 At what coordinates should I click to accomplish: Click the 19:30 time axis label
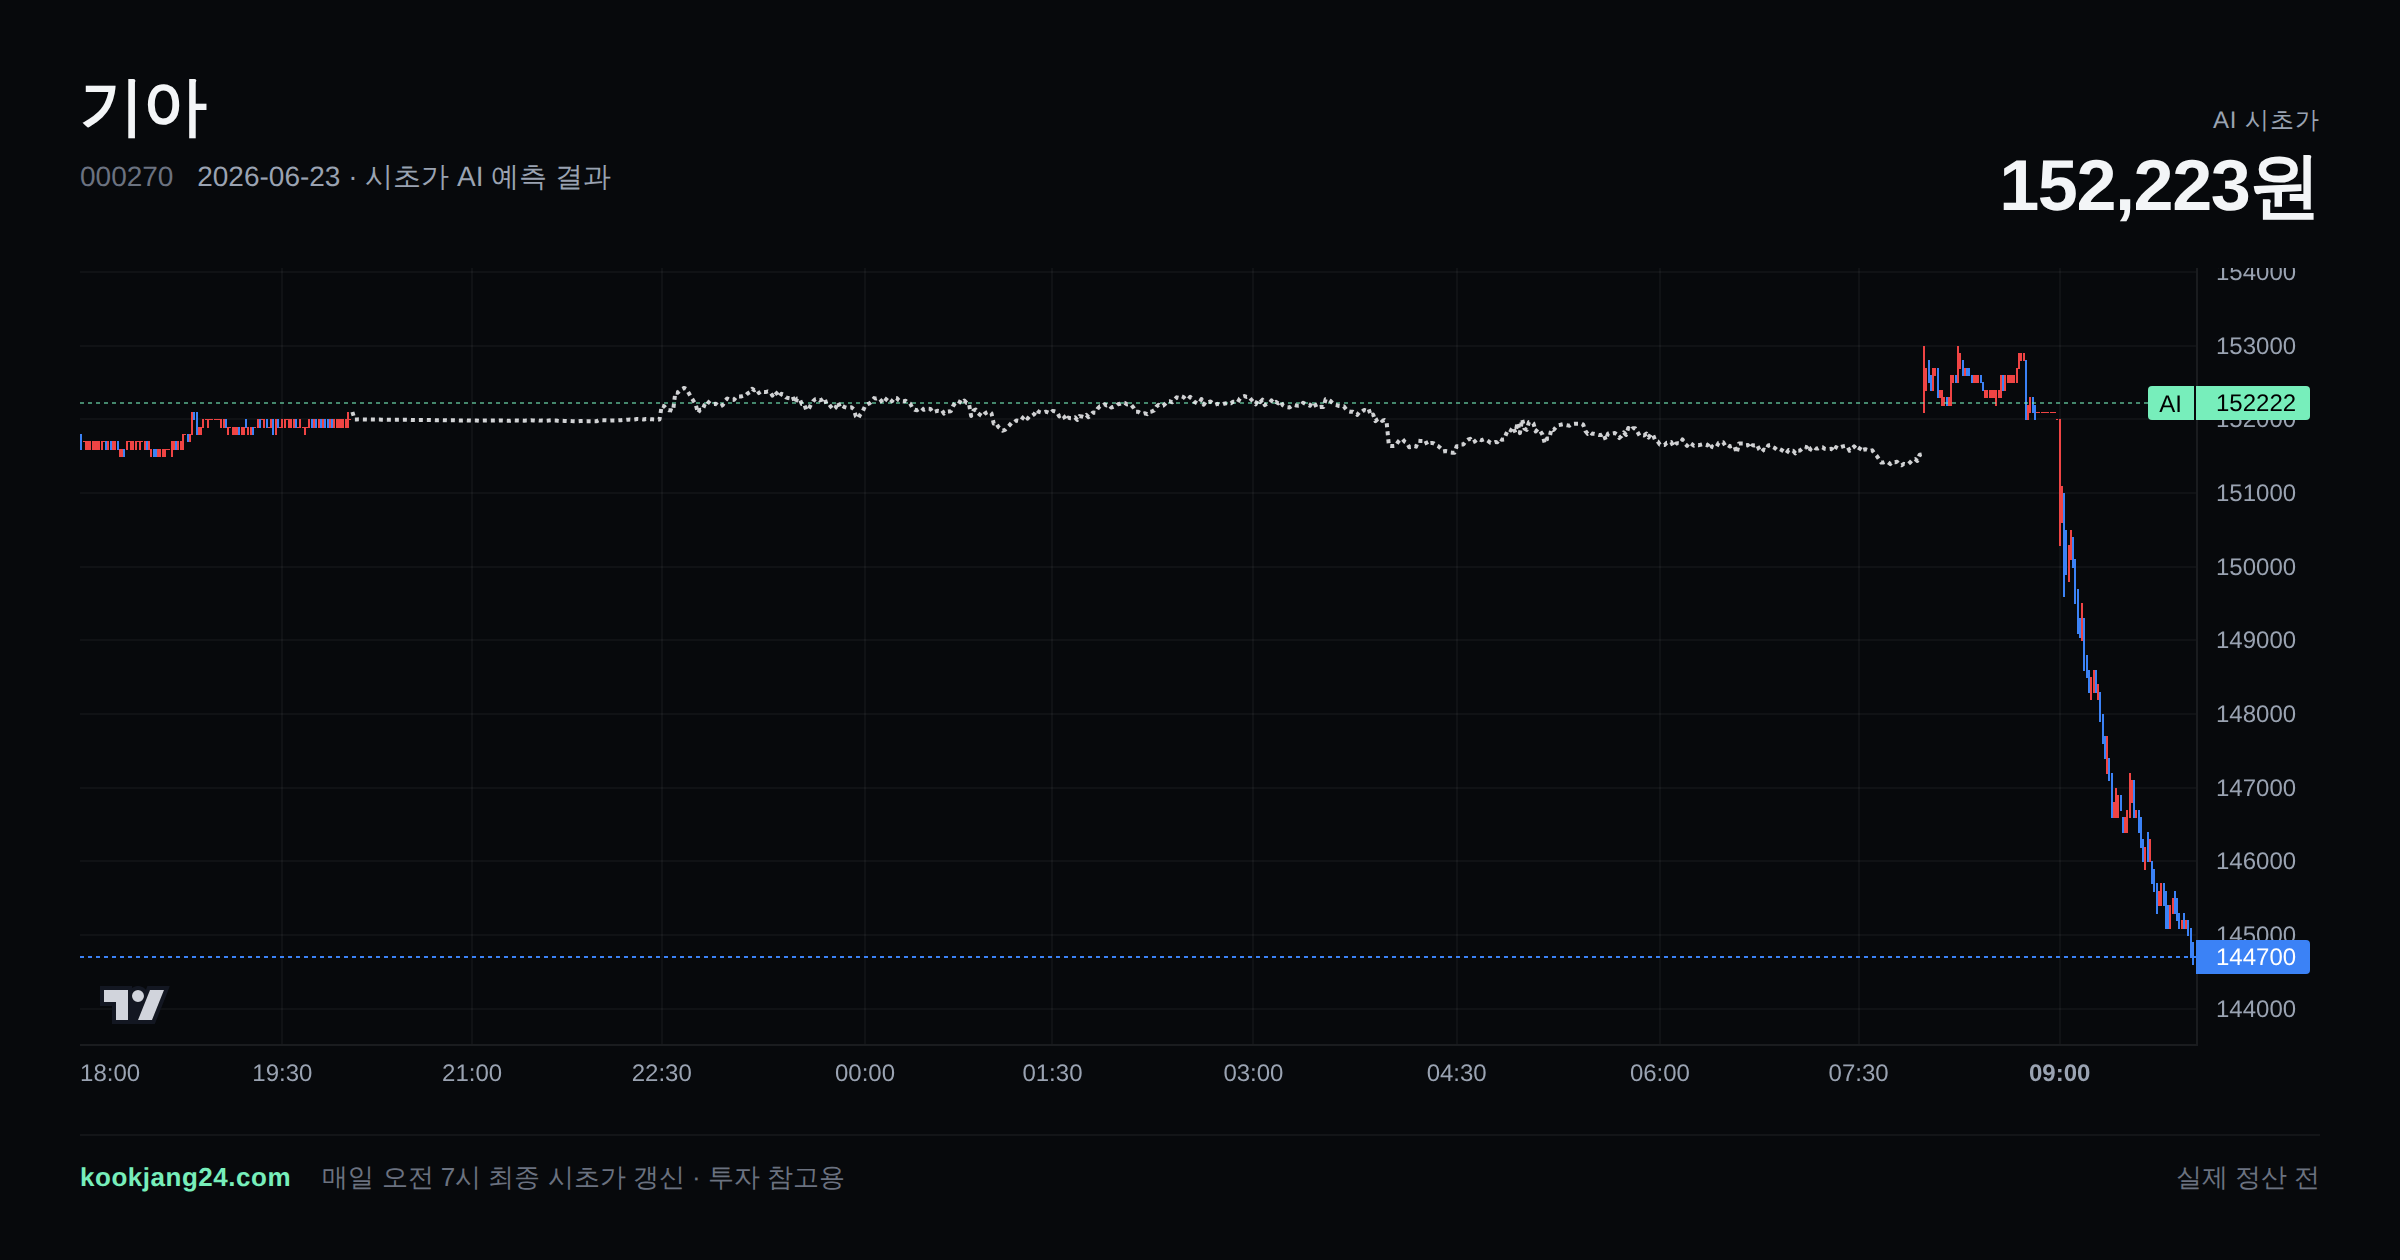pyautogui.click(x=282, y=1073)
